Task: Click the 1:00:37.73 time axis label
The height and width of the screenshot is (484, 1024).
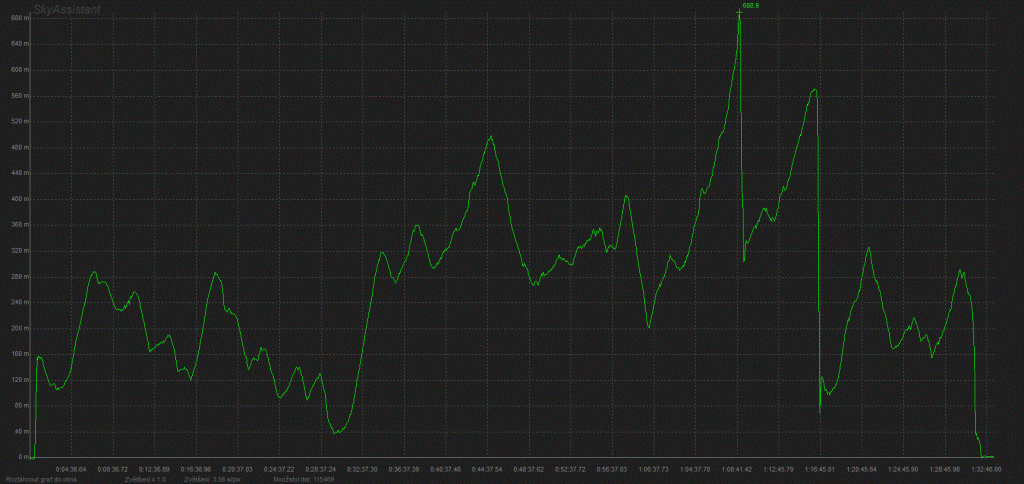Action: tap(652, 468)
